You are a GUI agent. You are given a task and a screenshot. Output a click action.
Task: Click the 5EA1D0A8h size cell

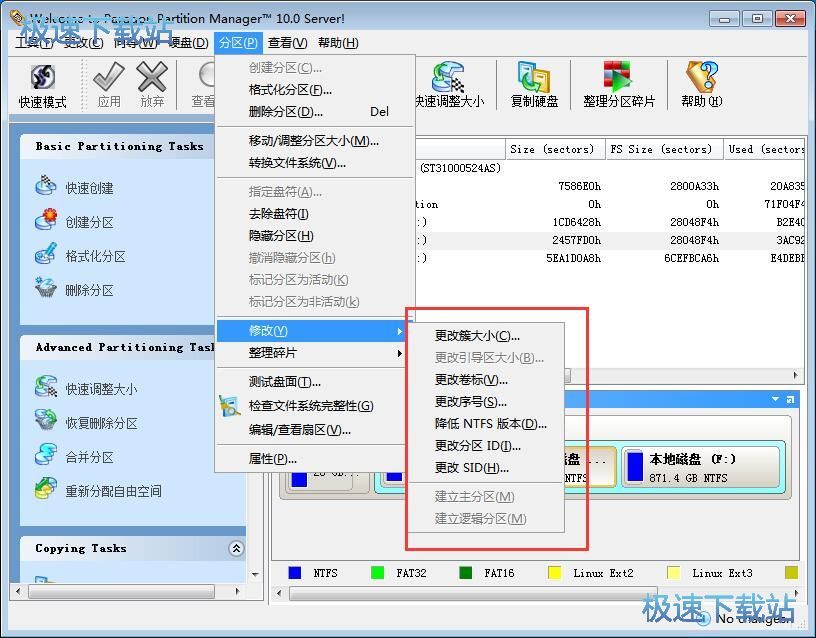pyautogui.click(x=573, y=258)
